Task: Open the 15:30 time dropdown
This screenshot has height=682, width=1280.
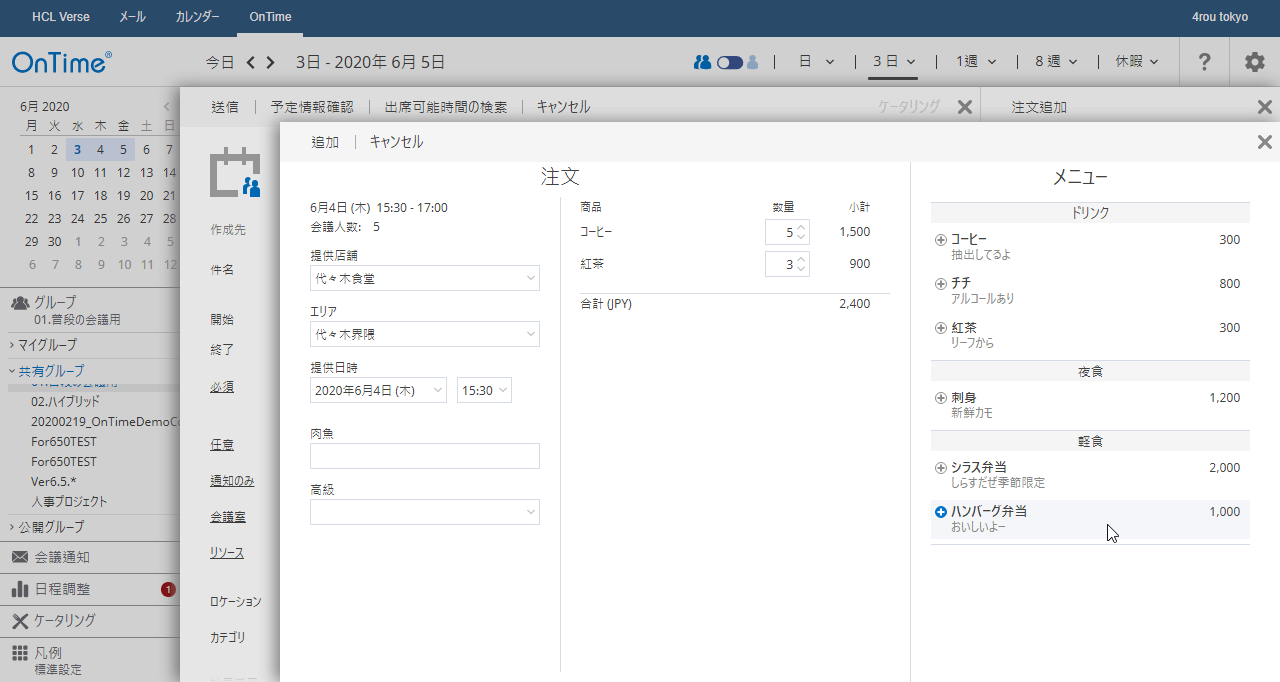Action: coord(484,391)
